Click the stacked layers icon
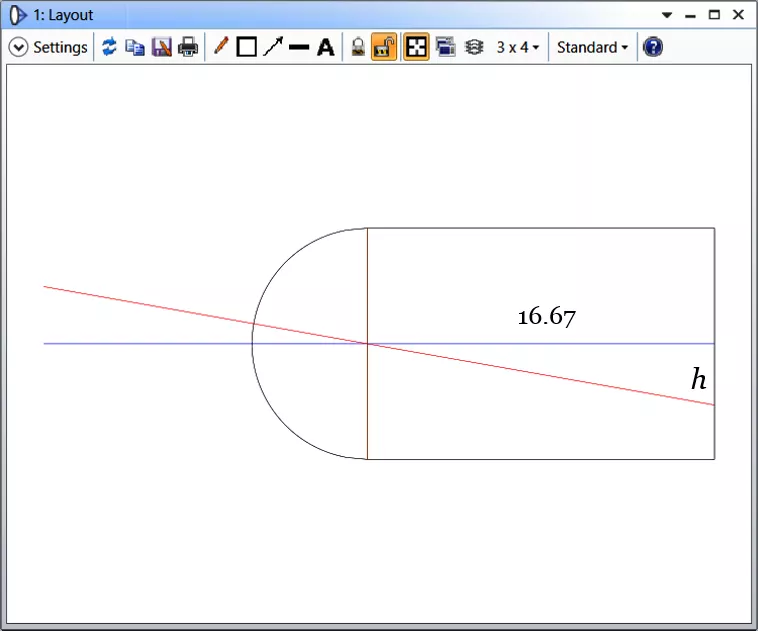The image size is (758, 631). pyautogui.click(x=474, y=47)
